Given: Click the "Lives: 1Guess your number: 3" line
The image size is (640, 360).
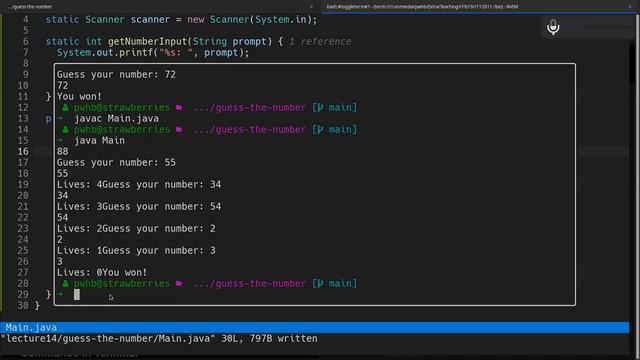Looking at the screenshot, I should (136, 251).
